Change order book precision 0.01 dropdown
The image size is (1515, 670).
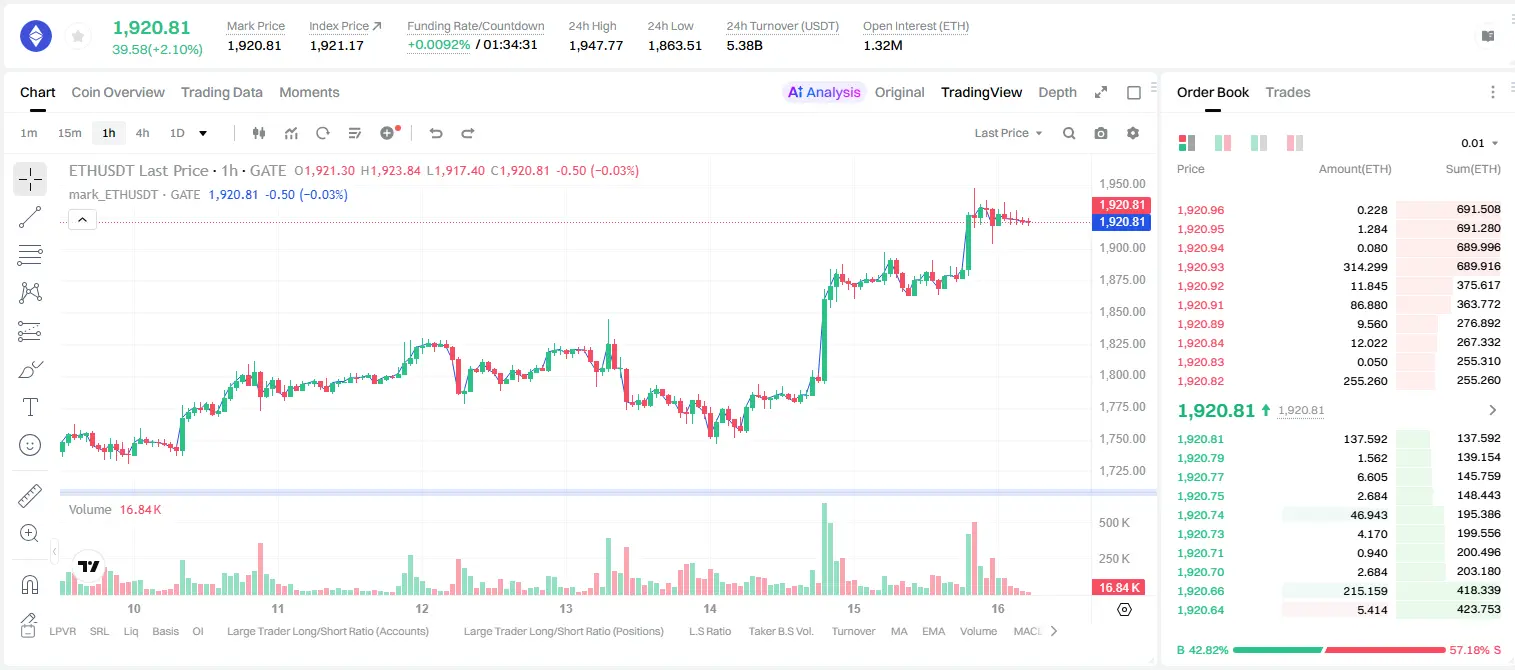pyautogui.click(x=1480, y=143)
